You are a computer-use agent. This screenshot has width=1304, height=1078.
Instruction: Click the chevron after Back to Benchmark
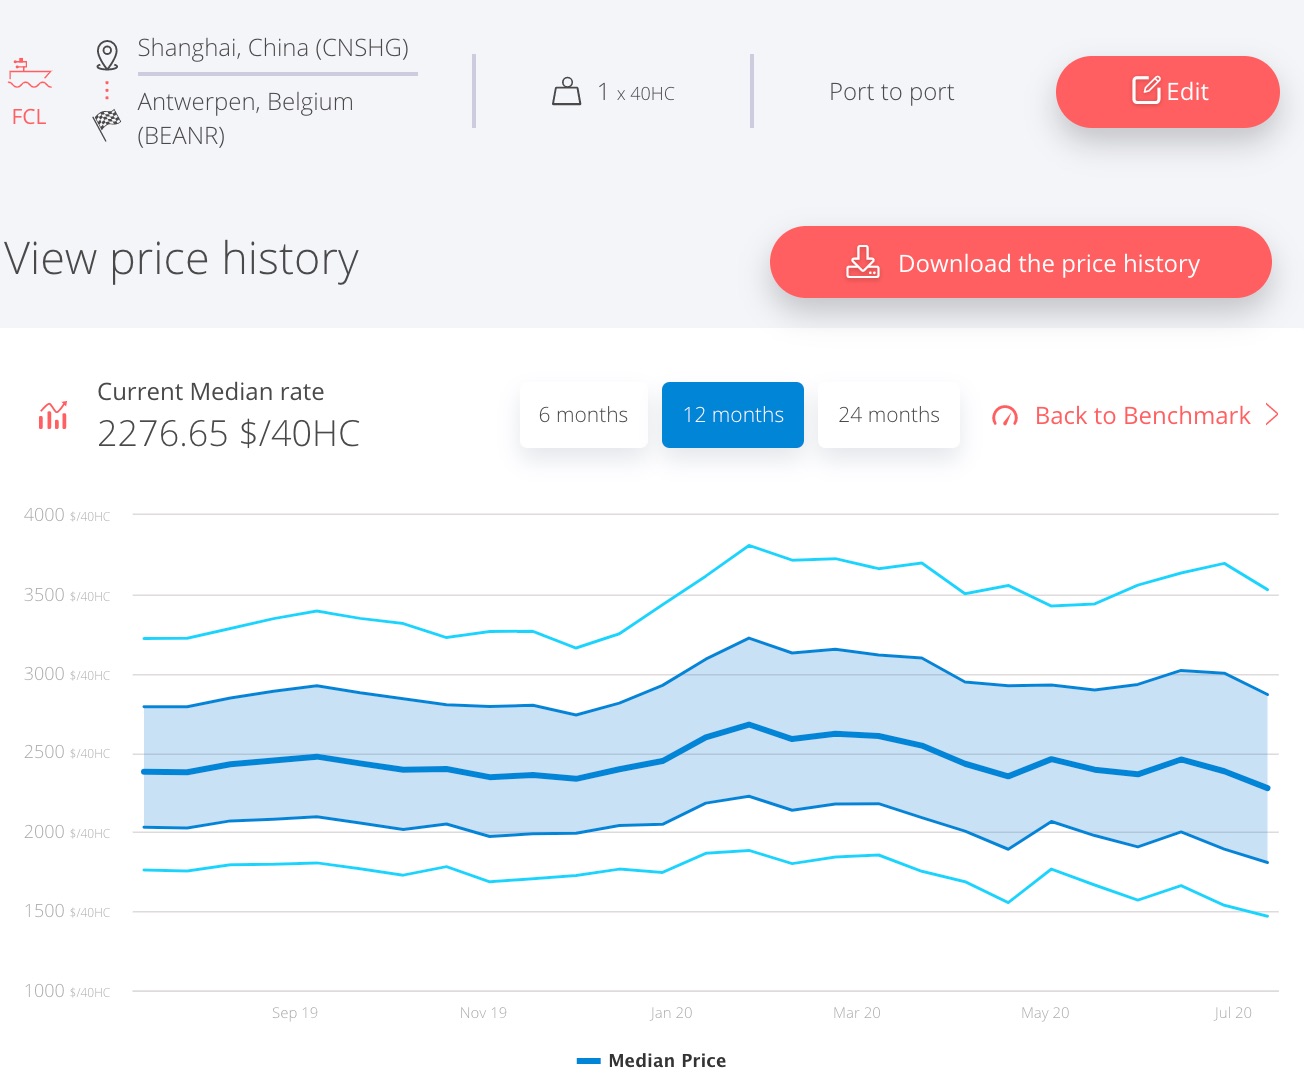coord(1272,415)
